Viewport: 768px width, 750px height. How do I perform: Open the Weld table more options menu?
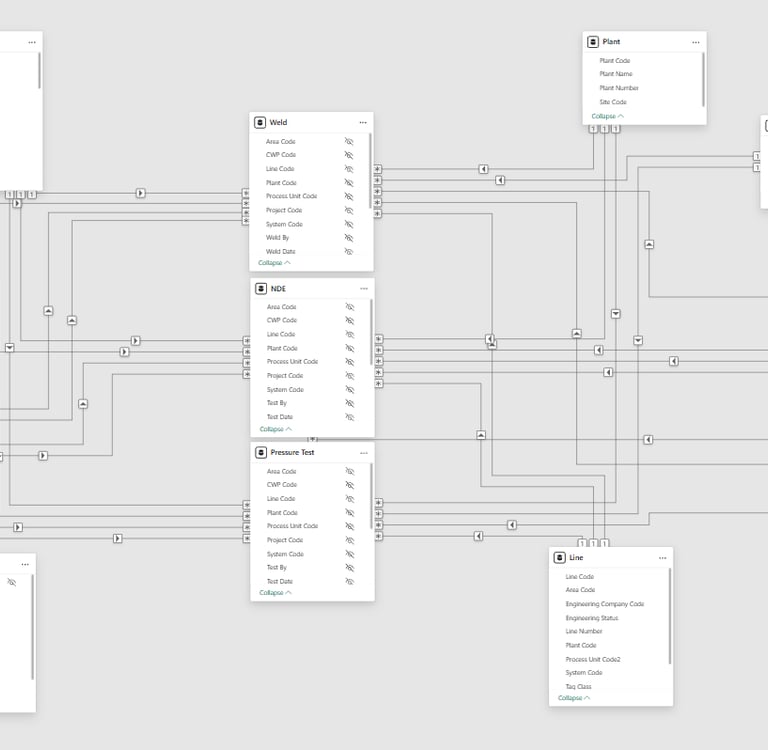coord(363,122)
